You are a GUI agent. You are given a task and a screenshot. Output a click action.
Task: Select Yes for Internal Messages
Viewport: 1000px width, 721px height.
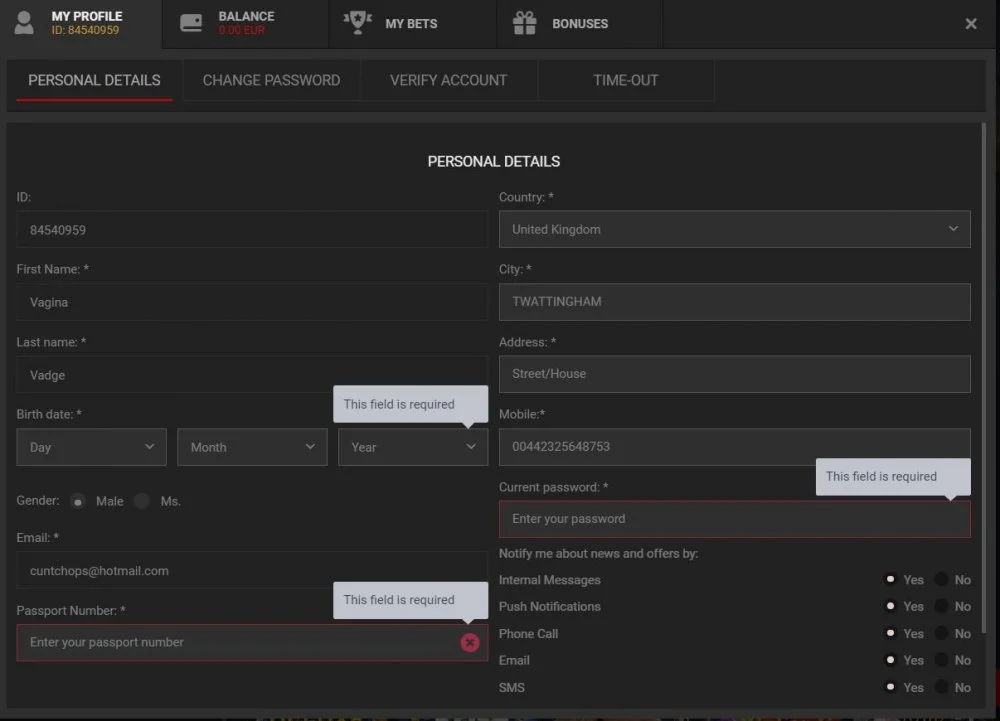click(x=890, y=579)
